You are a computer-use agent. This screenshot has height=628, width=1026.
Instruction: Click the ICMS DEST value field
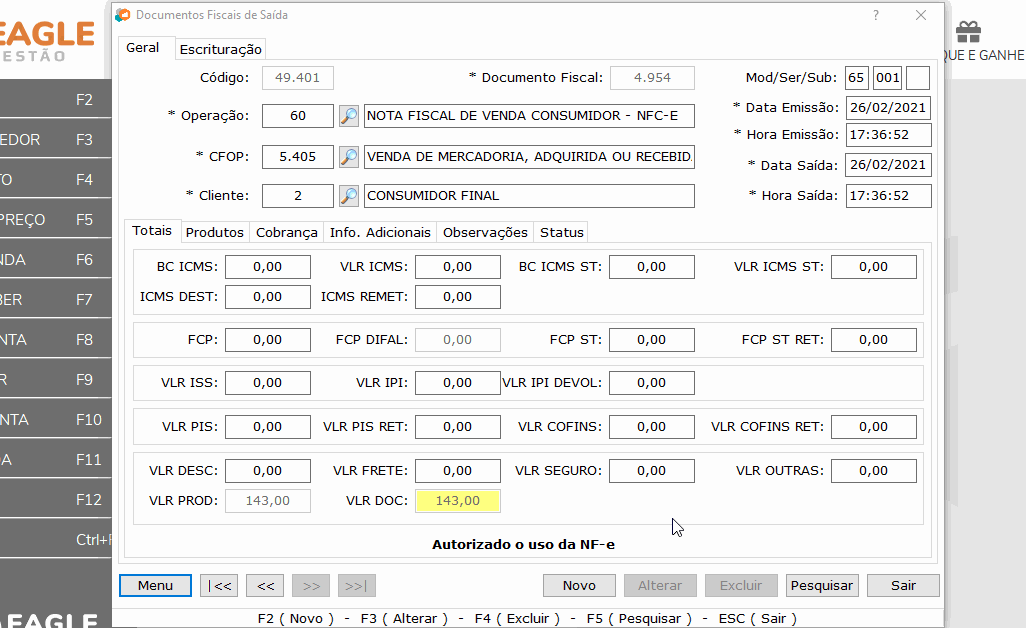tap(268, 297)
